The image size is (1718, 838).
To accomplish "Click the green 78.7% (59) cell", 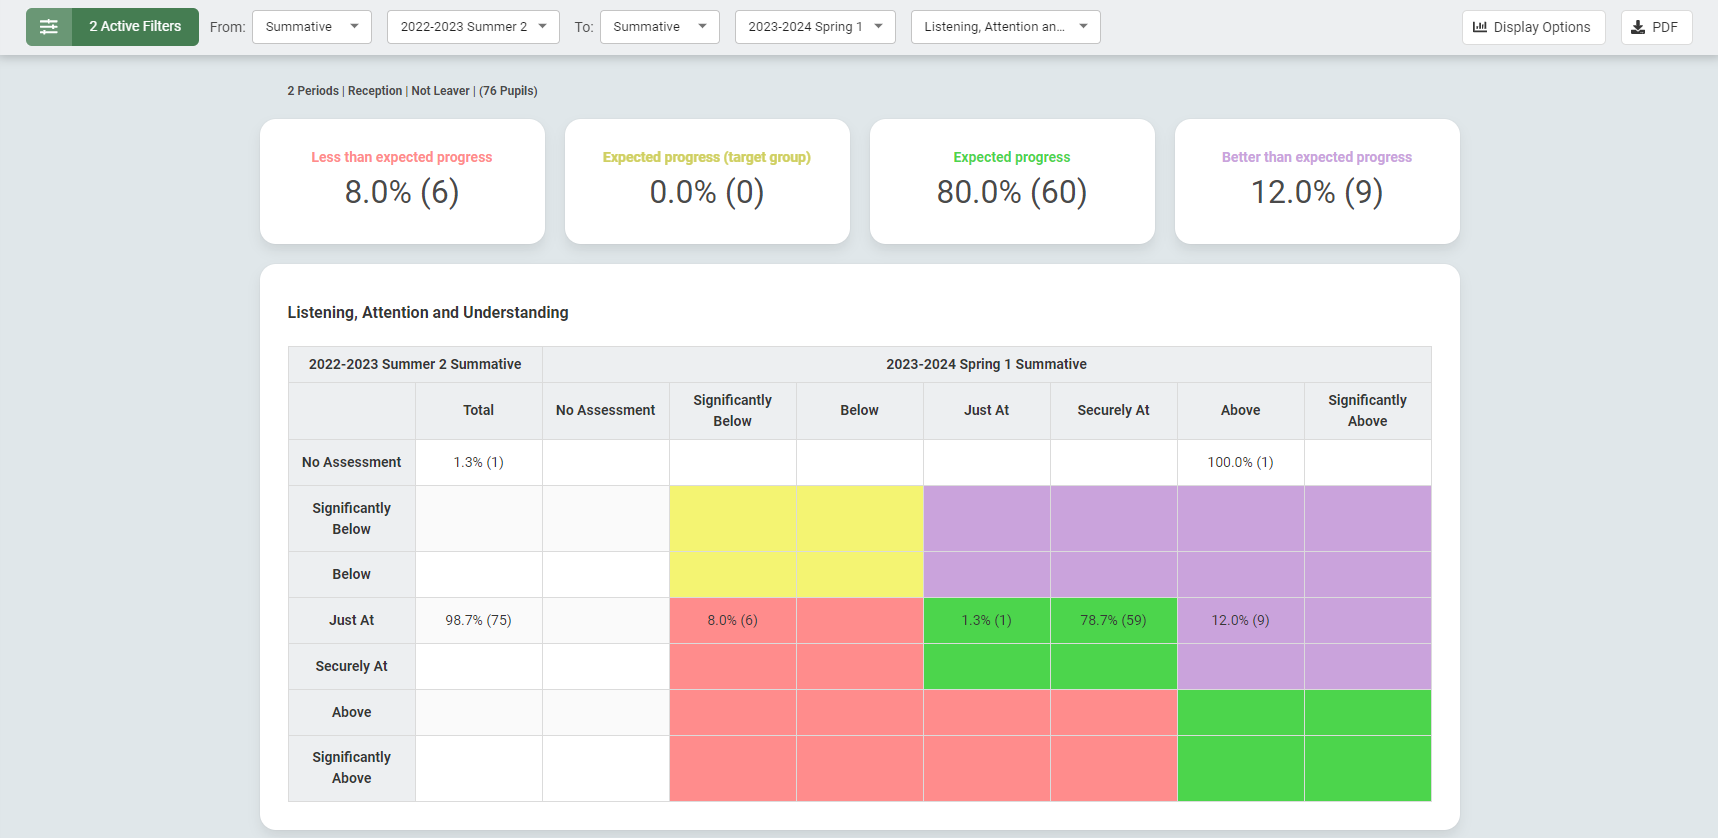I will tap(1113, 620).
